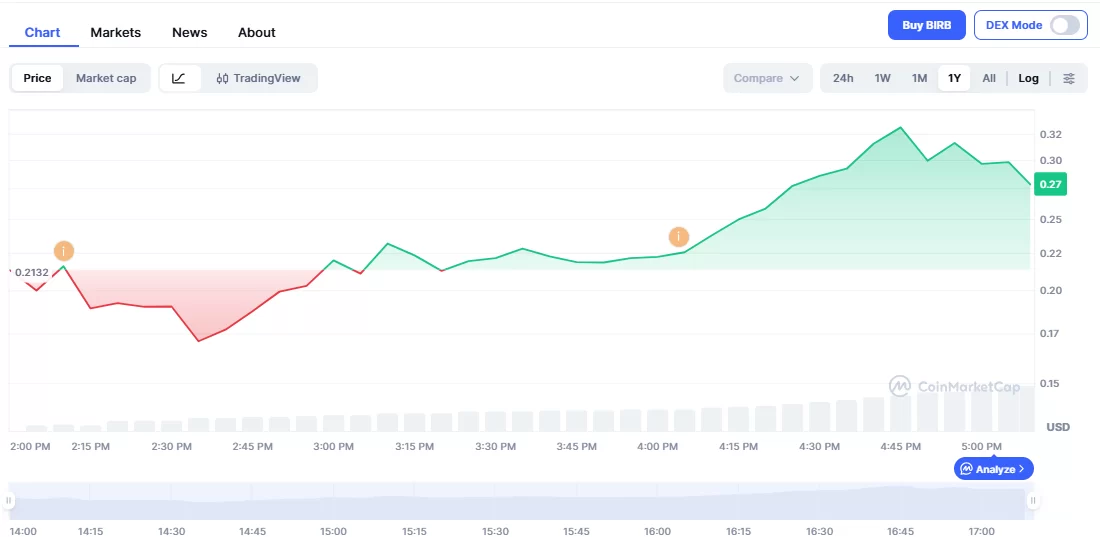1100x537 pixels.
Task: Toggle the DEX Mode switch
Action: 1065,25
